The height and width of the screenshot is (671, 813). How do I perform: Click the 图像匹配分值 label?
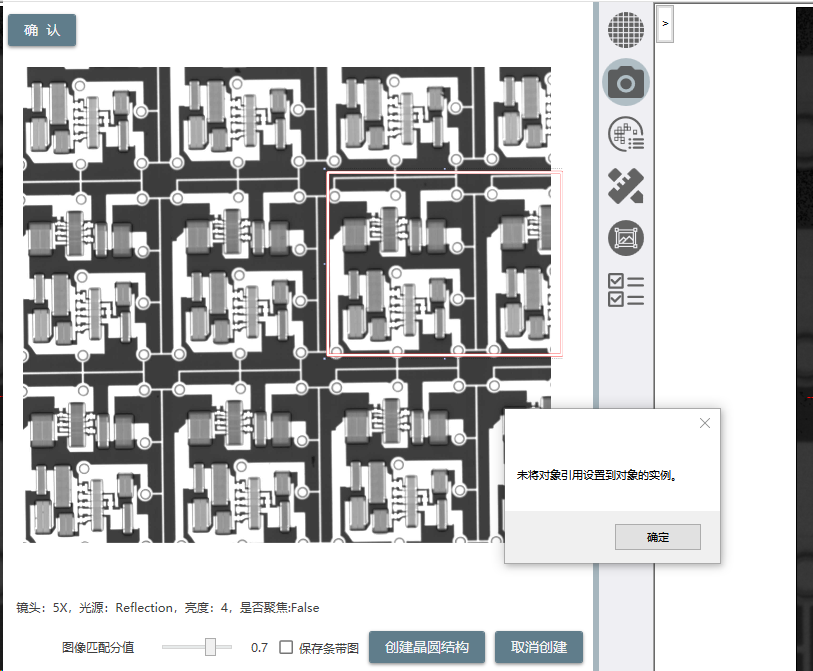click(98, 648)
